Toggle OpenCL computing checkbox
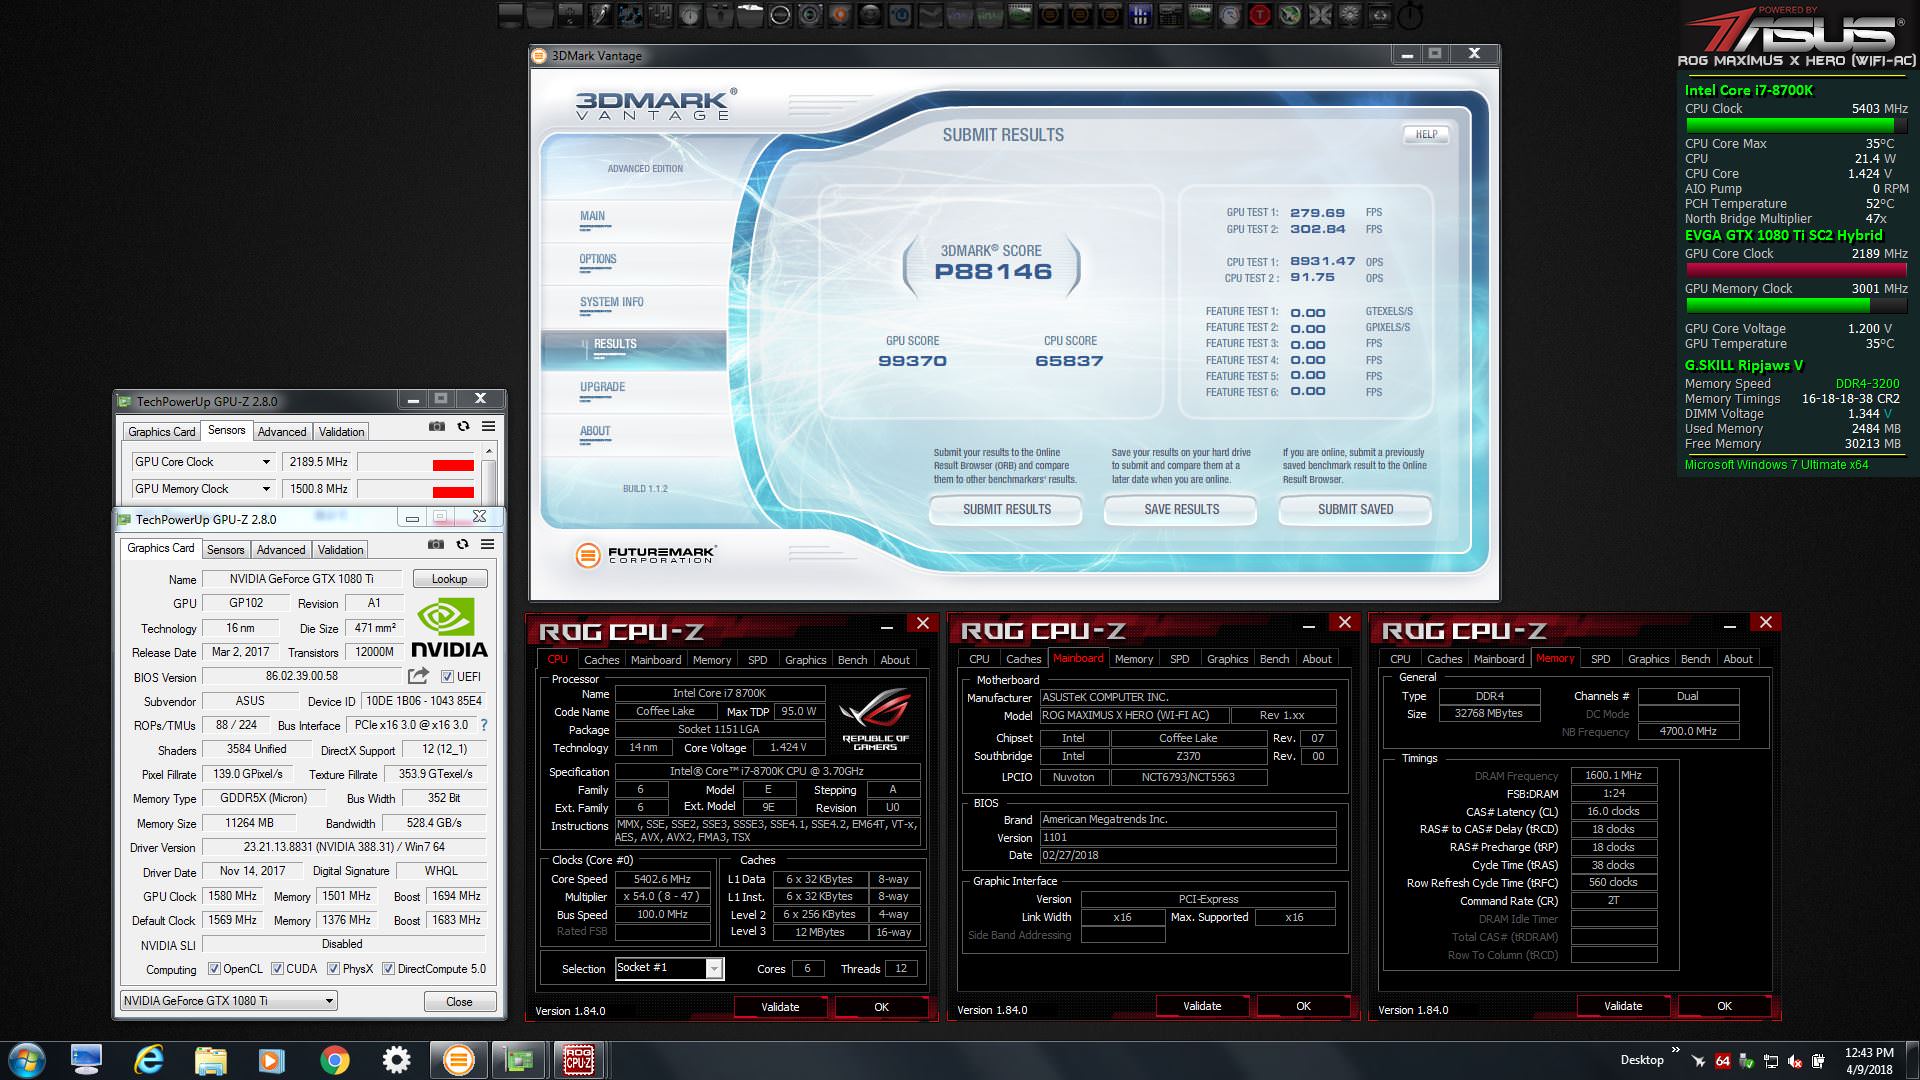The height and width of the screenshot is (1080, 1920). click(x=214, y=969)
